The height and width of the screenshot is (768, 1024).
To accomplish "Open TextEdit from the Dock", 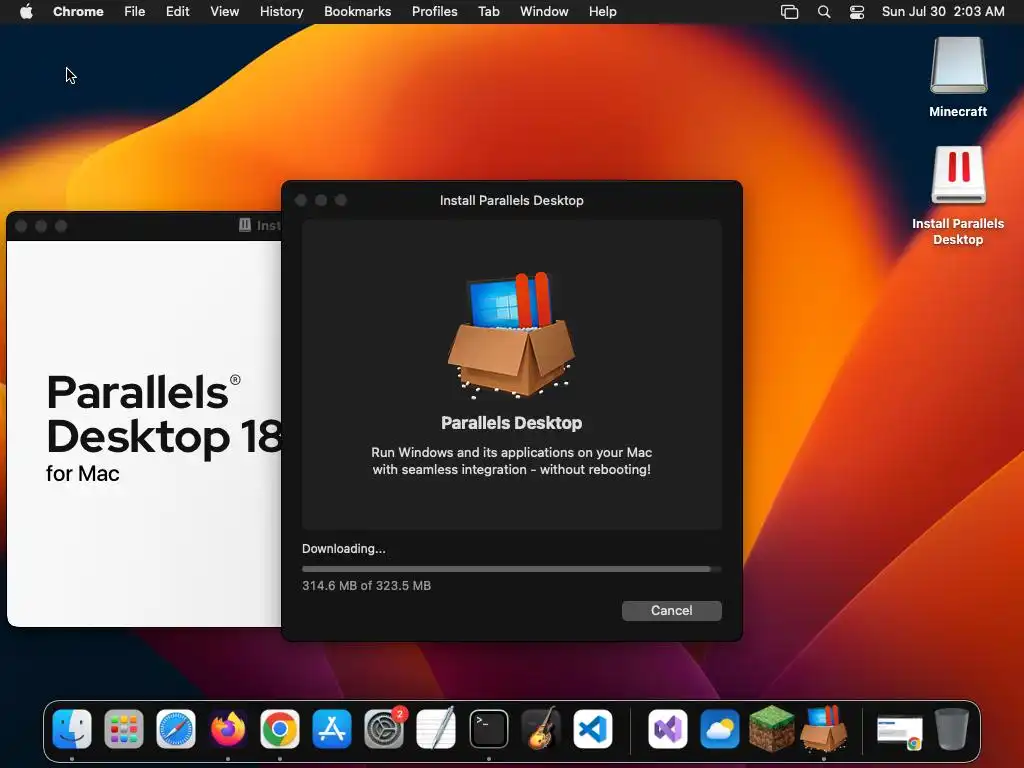I will click(436, 729).
